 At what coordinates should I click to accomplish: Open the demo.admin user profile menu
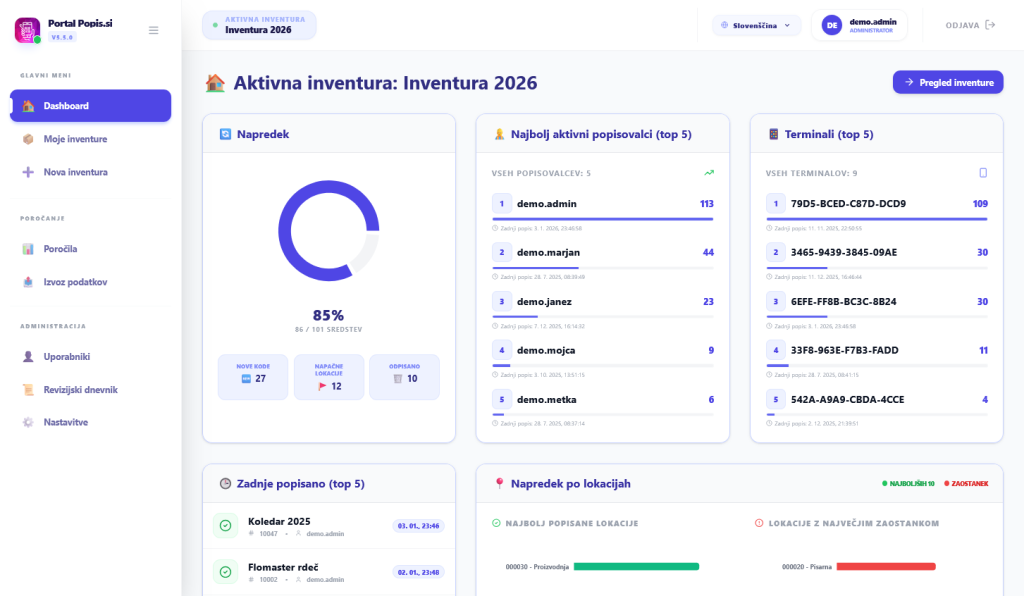coord(859,25)
